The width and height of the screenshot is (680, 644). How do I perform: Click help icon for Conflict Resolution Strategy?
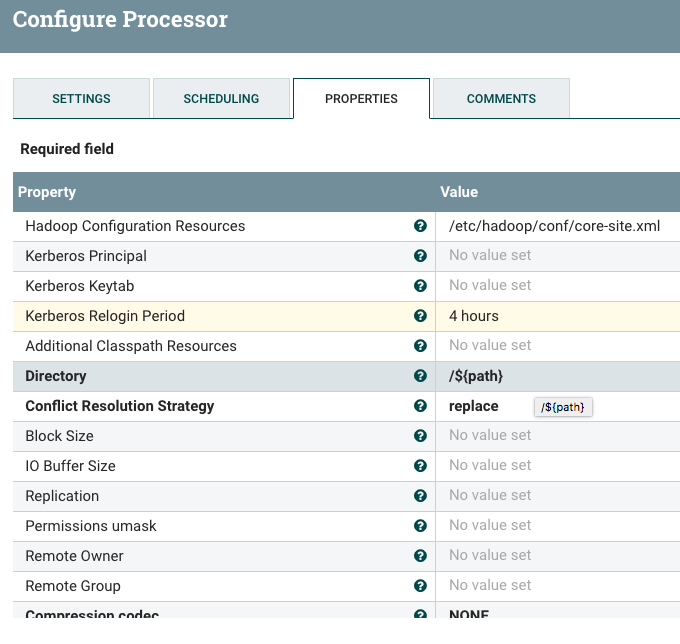click(x=421, y=406)
